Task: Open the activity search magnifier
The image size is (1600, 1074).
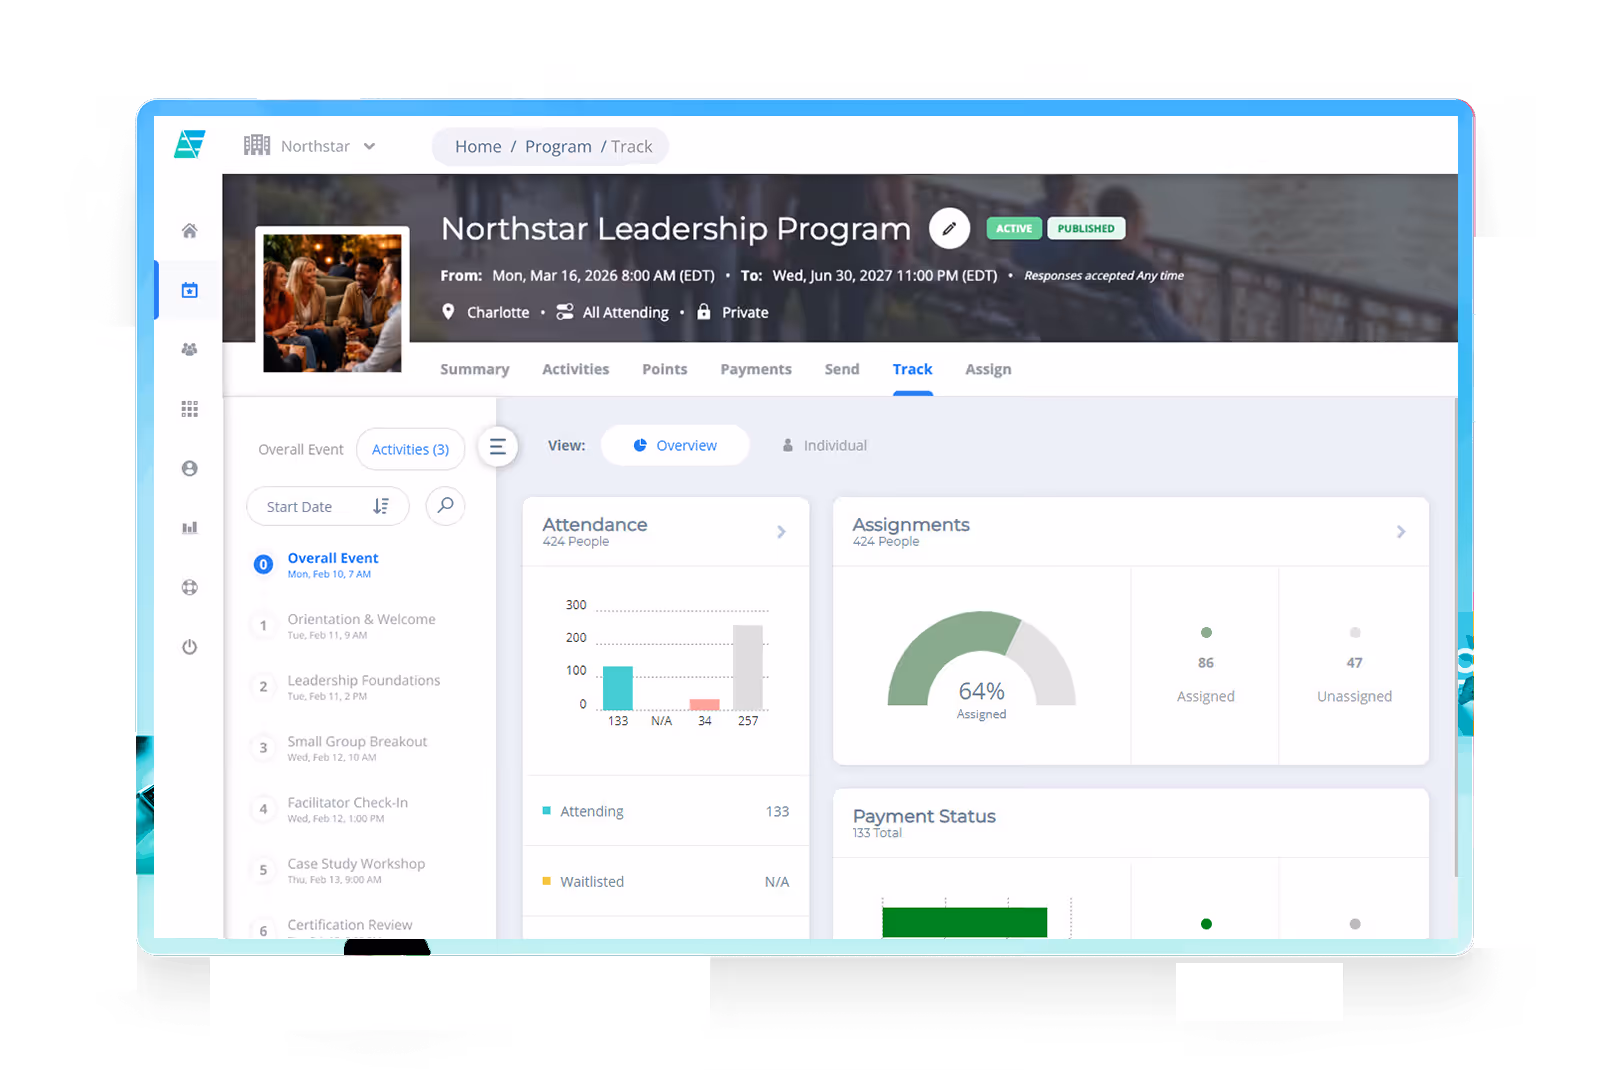Action: 445,506
